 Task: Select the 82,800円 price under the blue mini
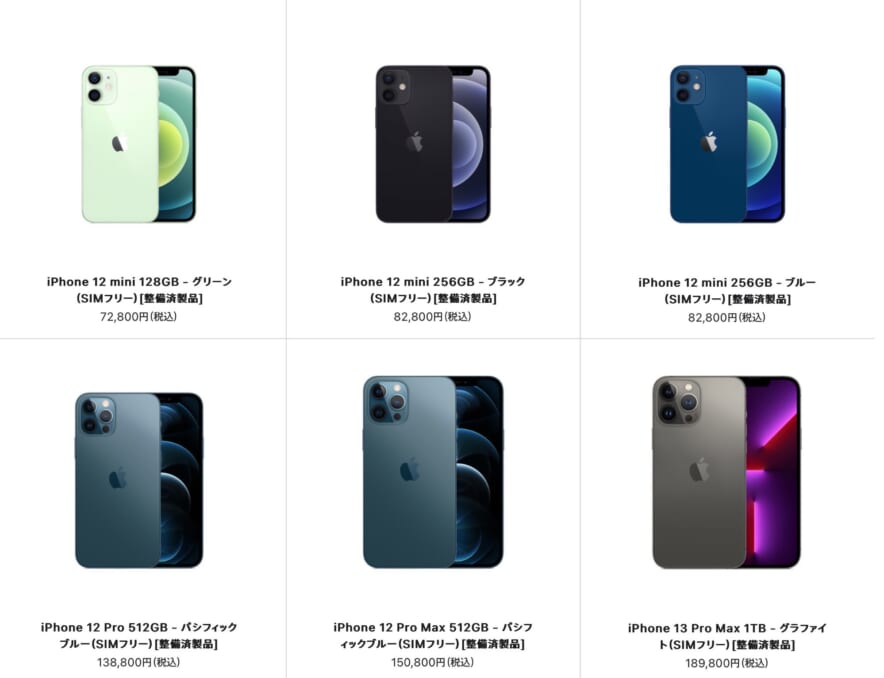tap(727, 318)
